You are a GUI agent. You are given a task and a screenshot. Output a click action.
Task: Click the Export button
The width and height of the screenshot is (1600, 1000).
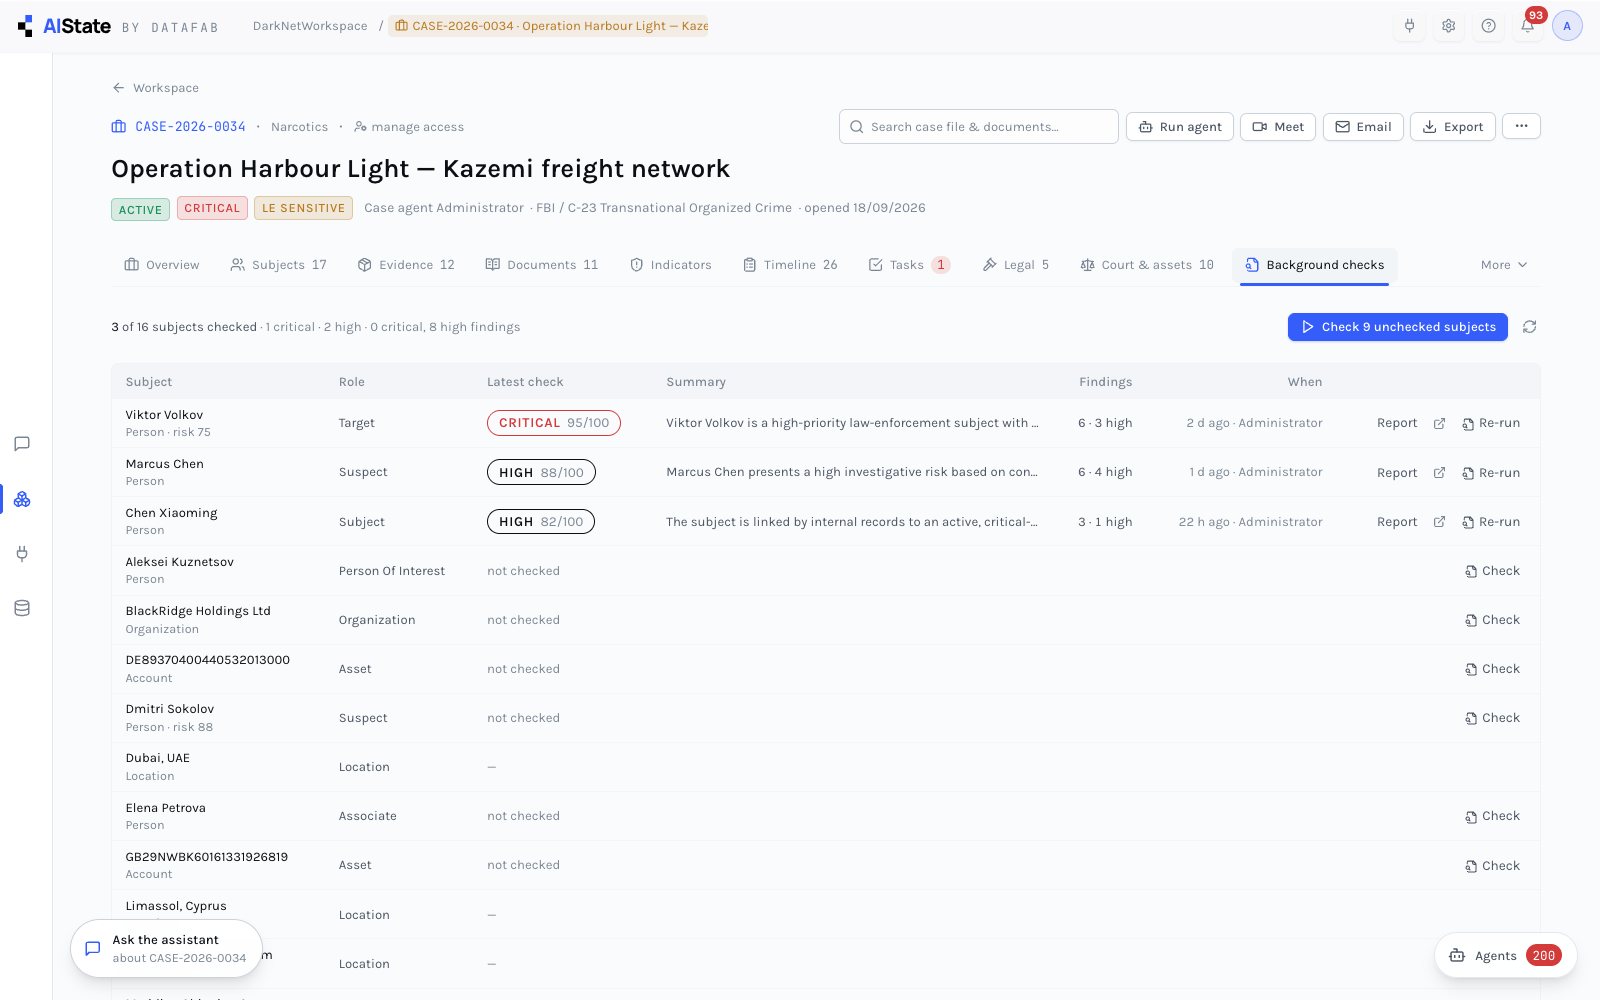pyautogui.click(x=1453, y=127)
